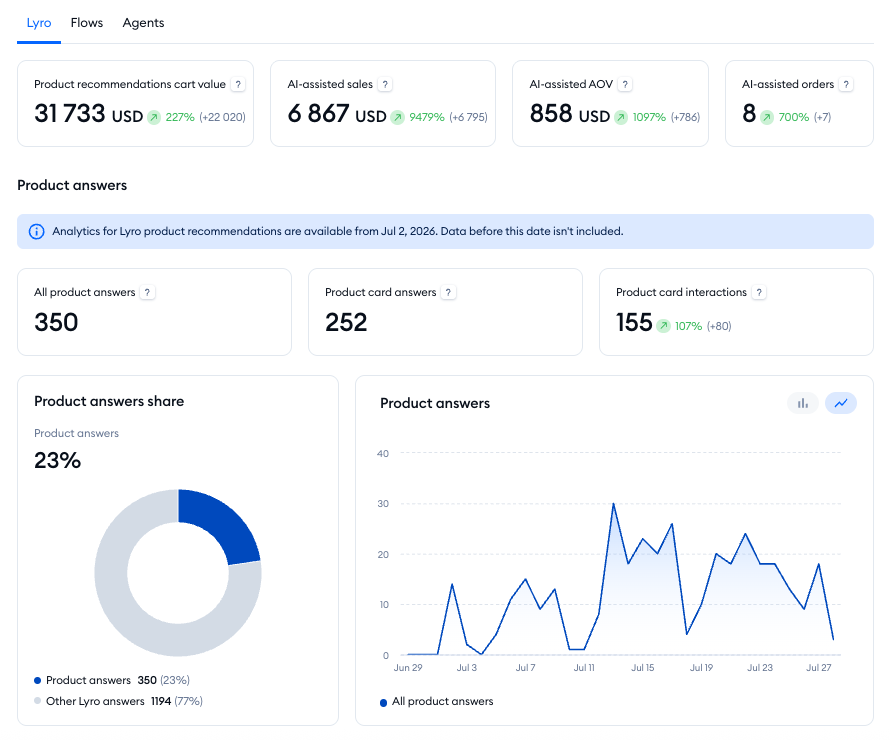Screen dimensions: 890x740
Task: Switch to the Flows tab
Action: 87,23
